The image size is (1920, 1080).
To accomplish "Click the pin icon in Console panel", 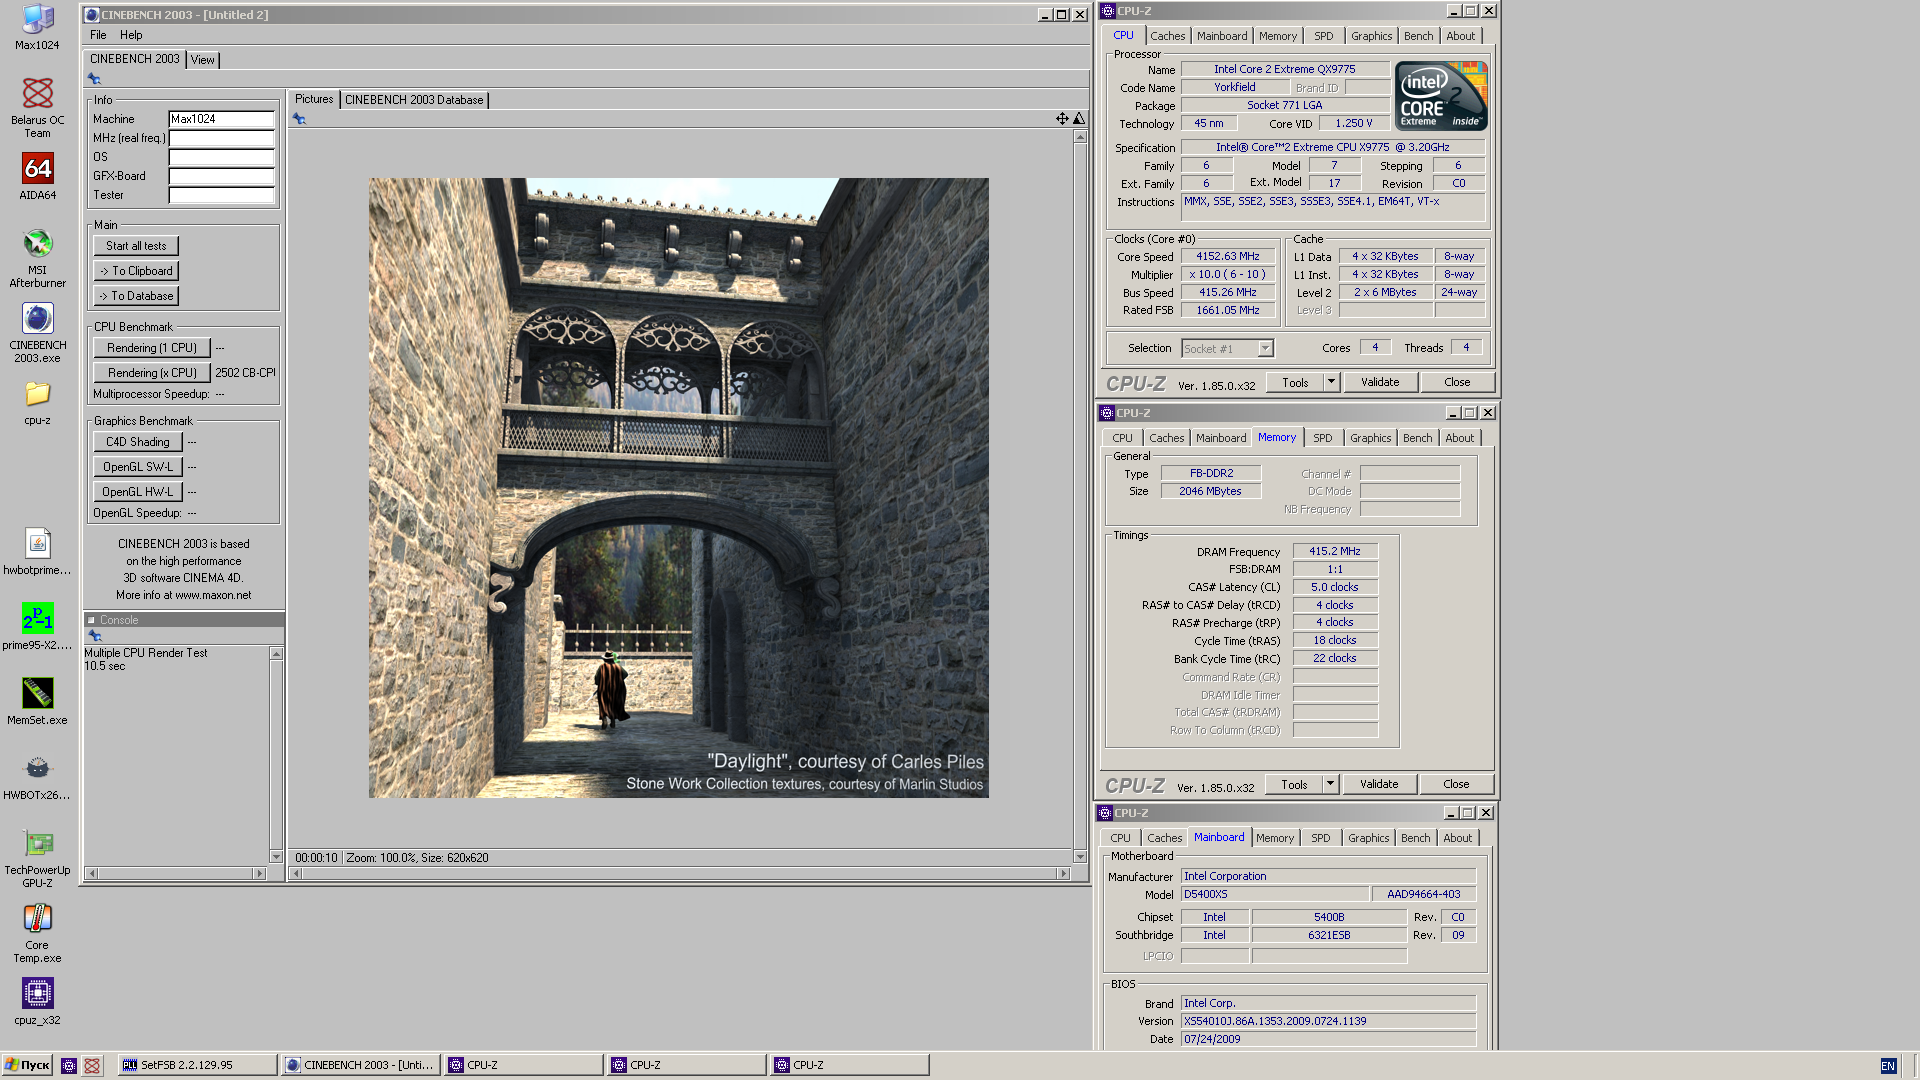I will pos(95,636).
